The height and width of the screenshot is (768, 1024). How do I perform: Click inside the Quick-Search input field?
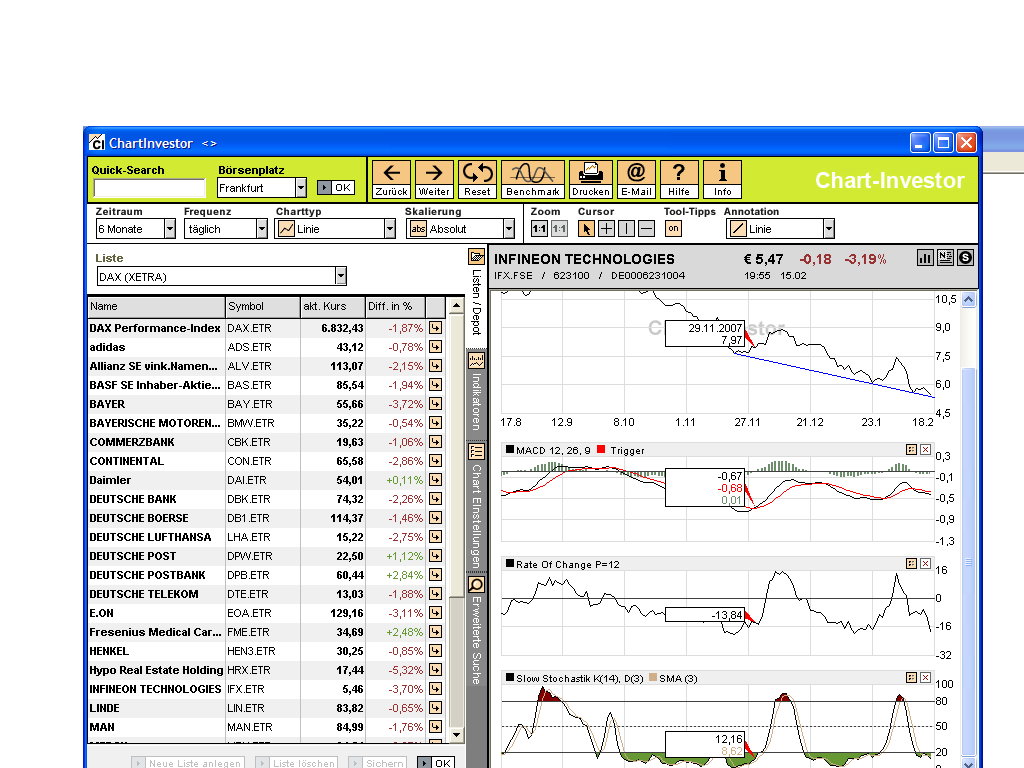(x=150, y=187)
